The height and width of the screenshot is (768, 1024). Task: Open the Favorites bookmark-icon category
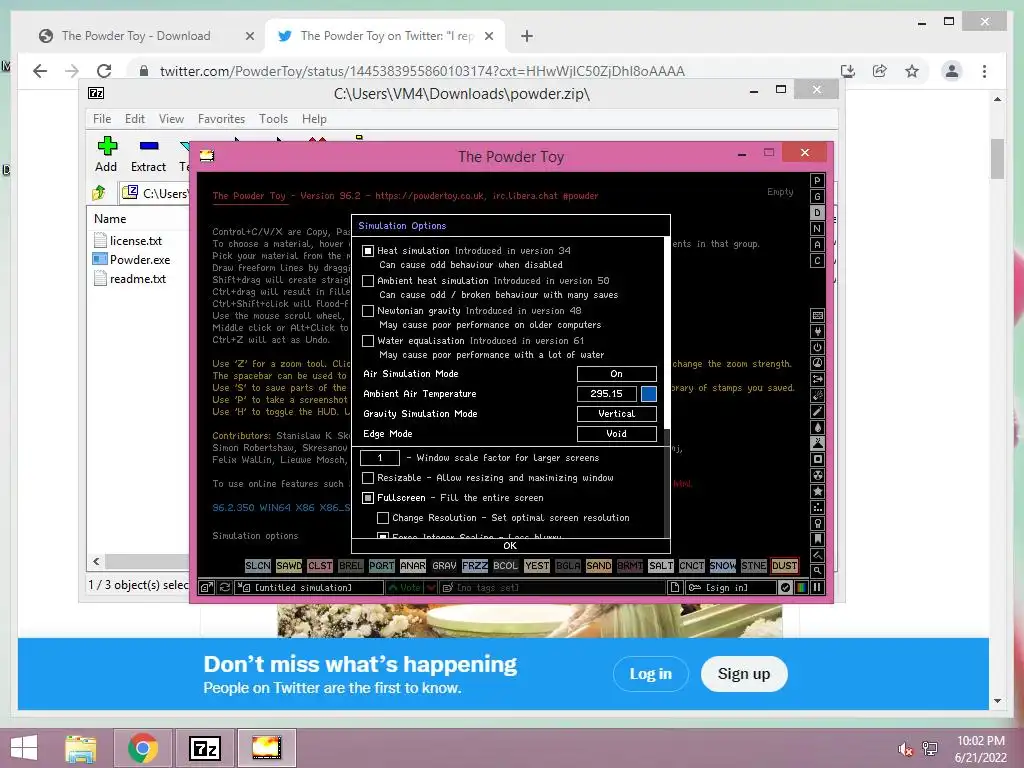click(817, 539)
